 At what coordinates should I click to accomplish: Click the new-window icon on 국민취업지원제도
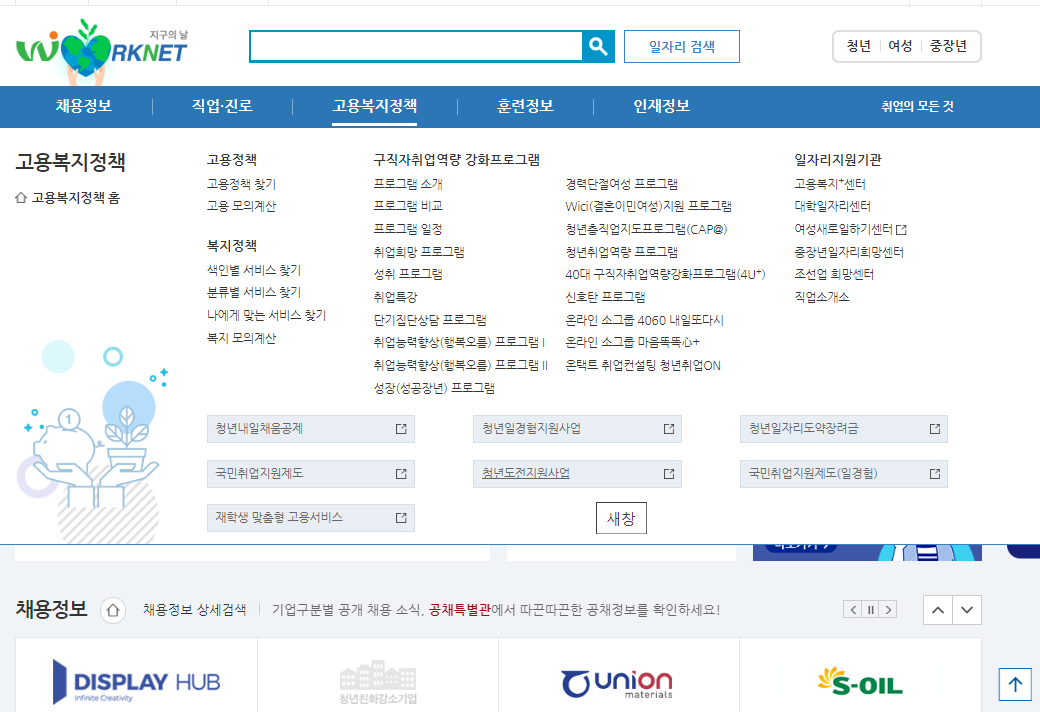click(x=403, y=473)
